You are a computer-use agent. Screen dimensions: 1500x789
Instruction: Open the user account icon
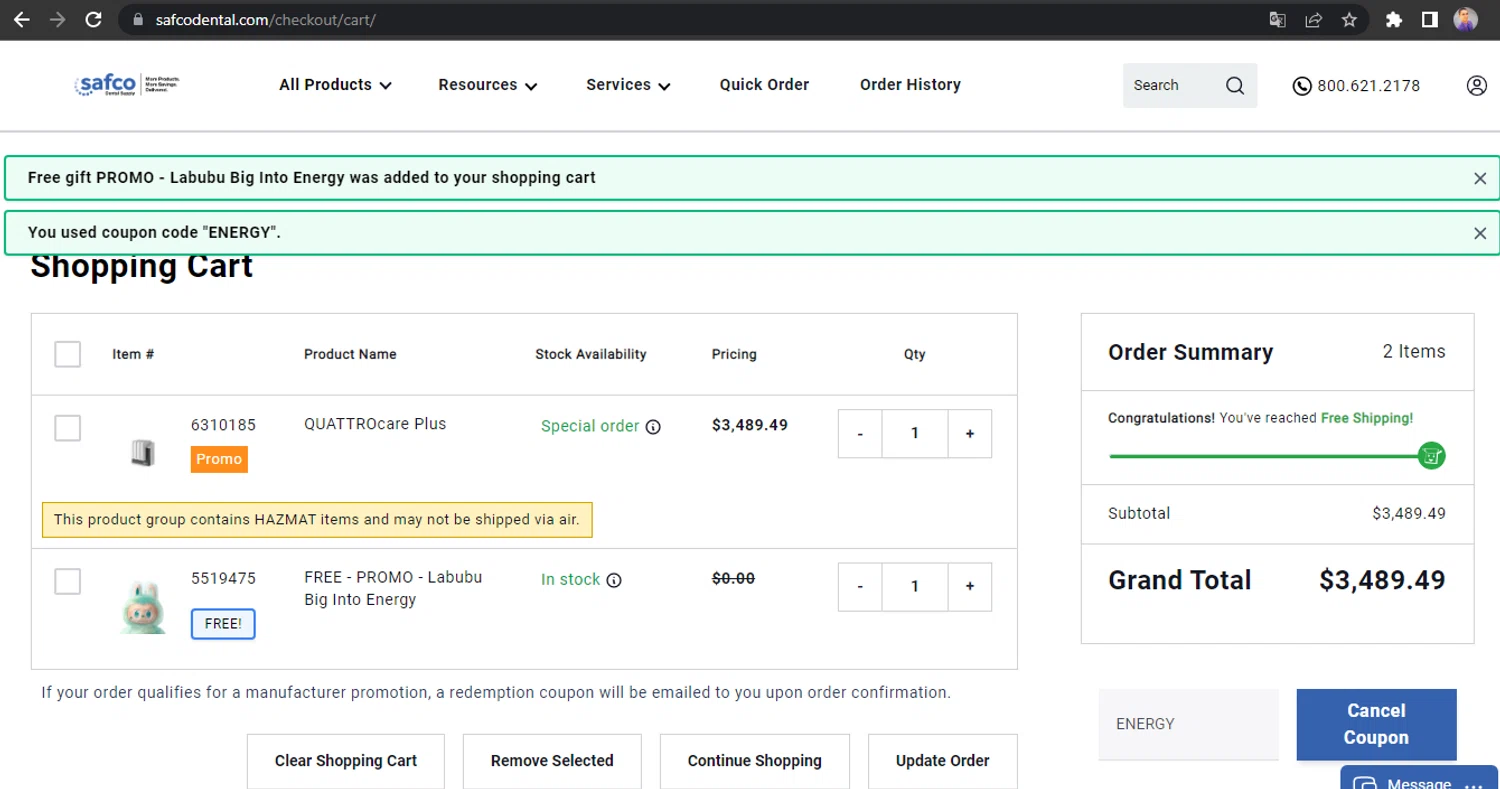click(1477, 85)
